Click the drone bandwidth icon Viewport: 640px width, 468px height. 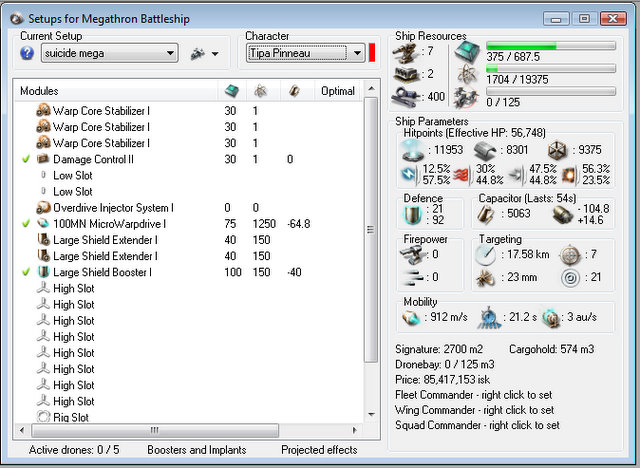tap(467, 98)
